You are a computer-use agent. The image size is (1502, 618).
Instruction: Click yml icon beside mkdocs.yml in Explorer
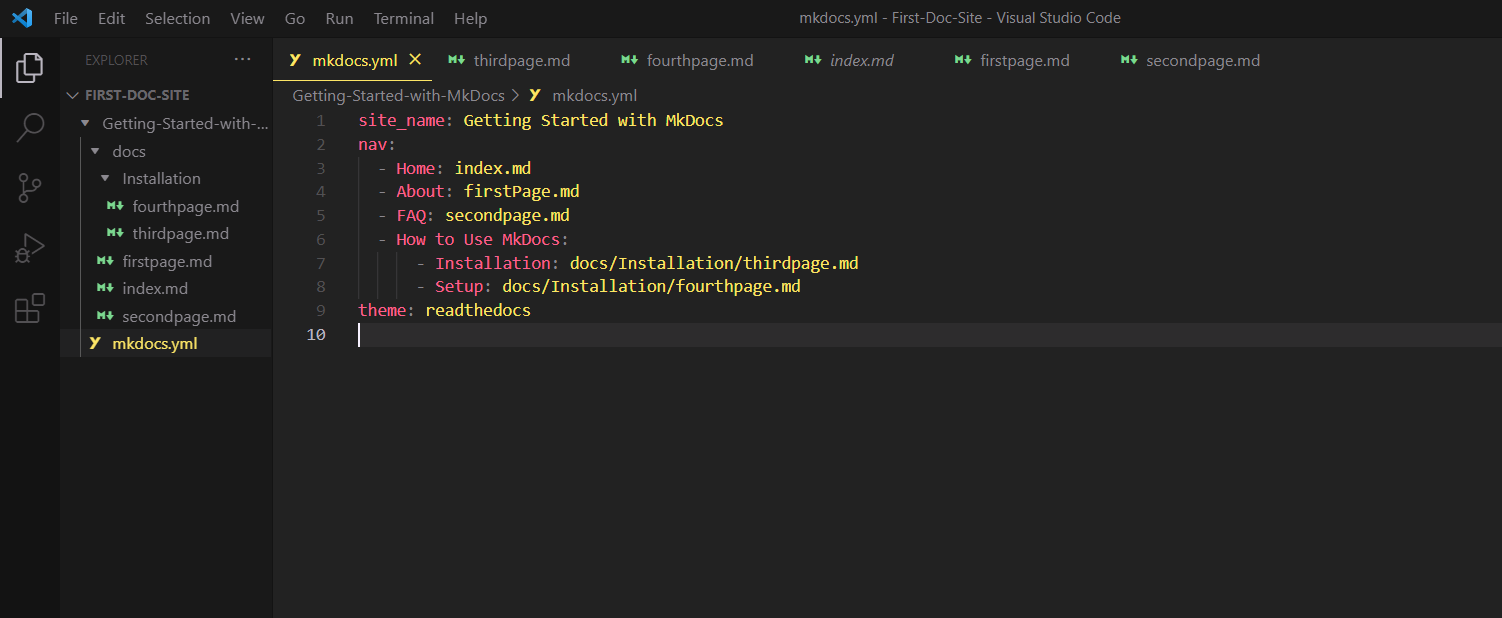pos(95,343)
